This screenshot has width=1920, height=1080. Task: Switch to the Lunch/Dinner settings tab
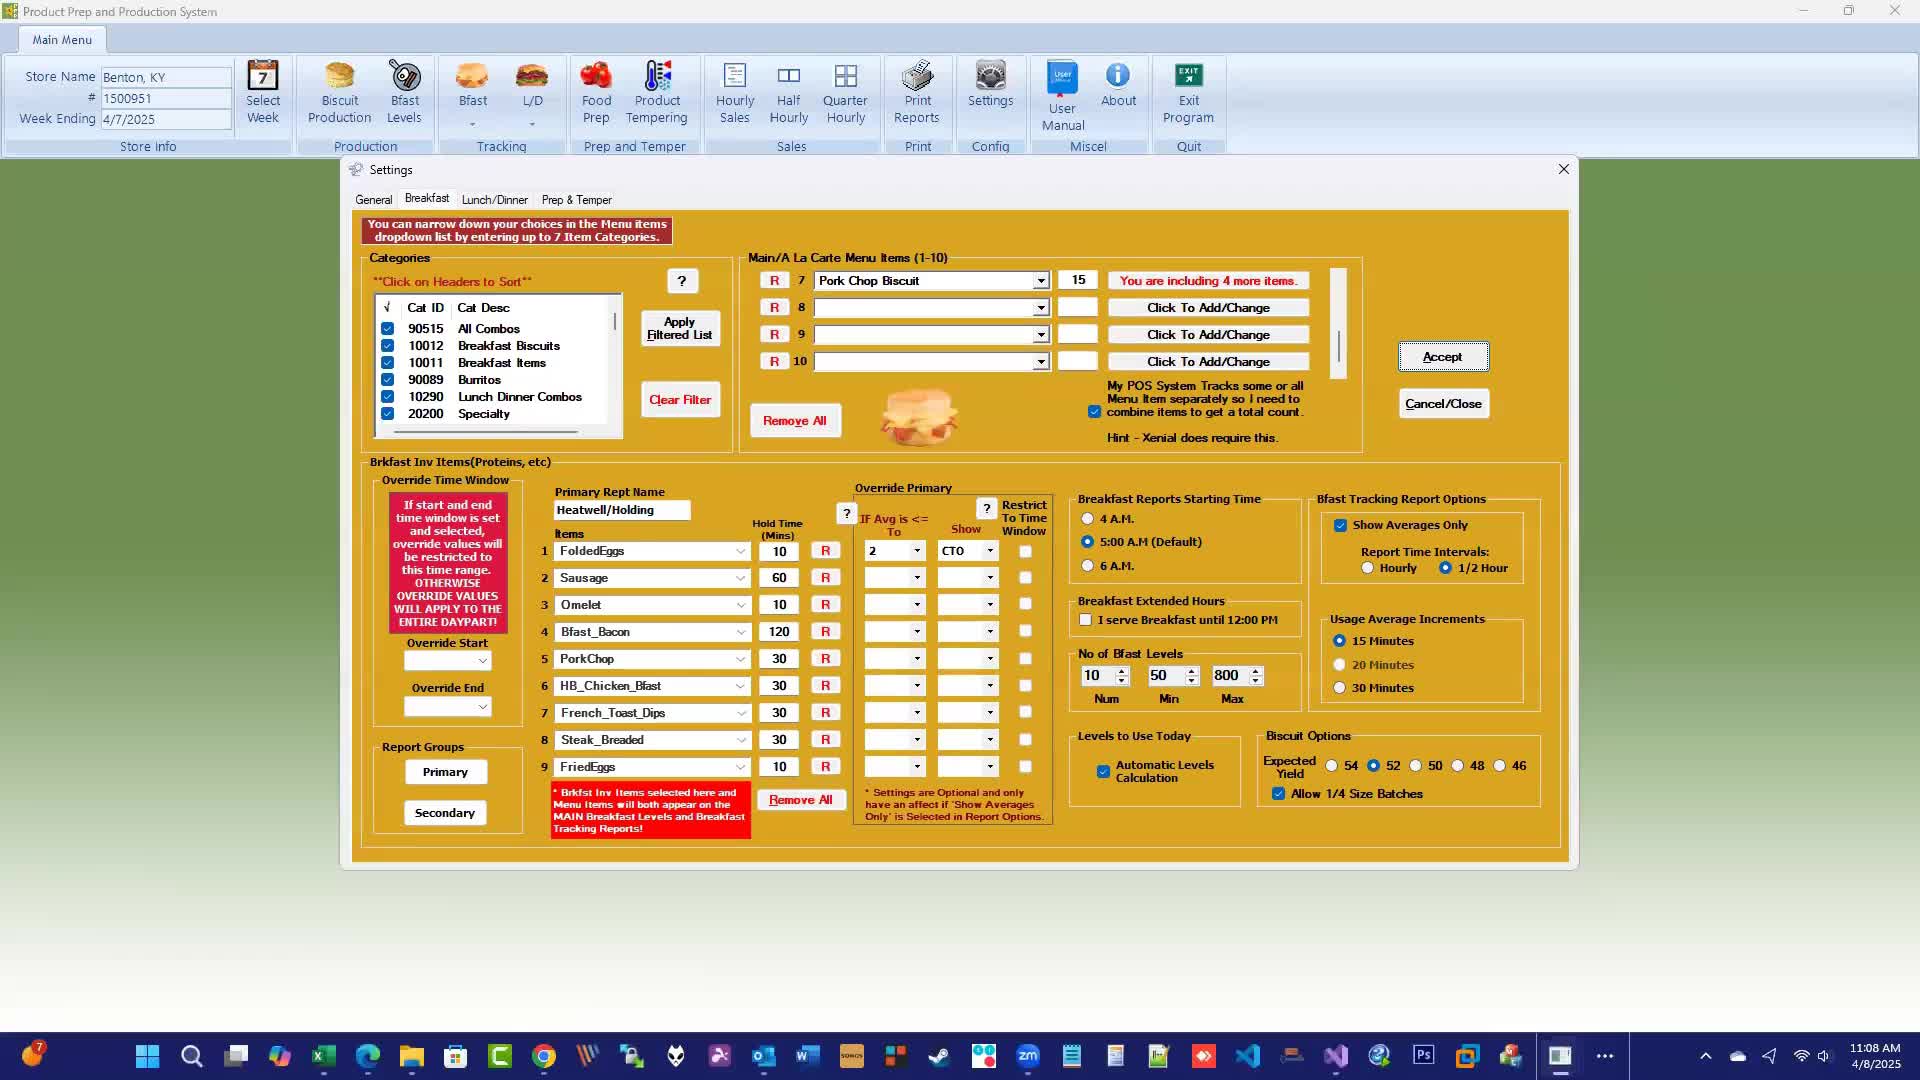pos(494,200)
